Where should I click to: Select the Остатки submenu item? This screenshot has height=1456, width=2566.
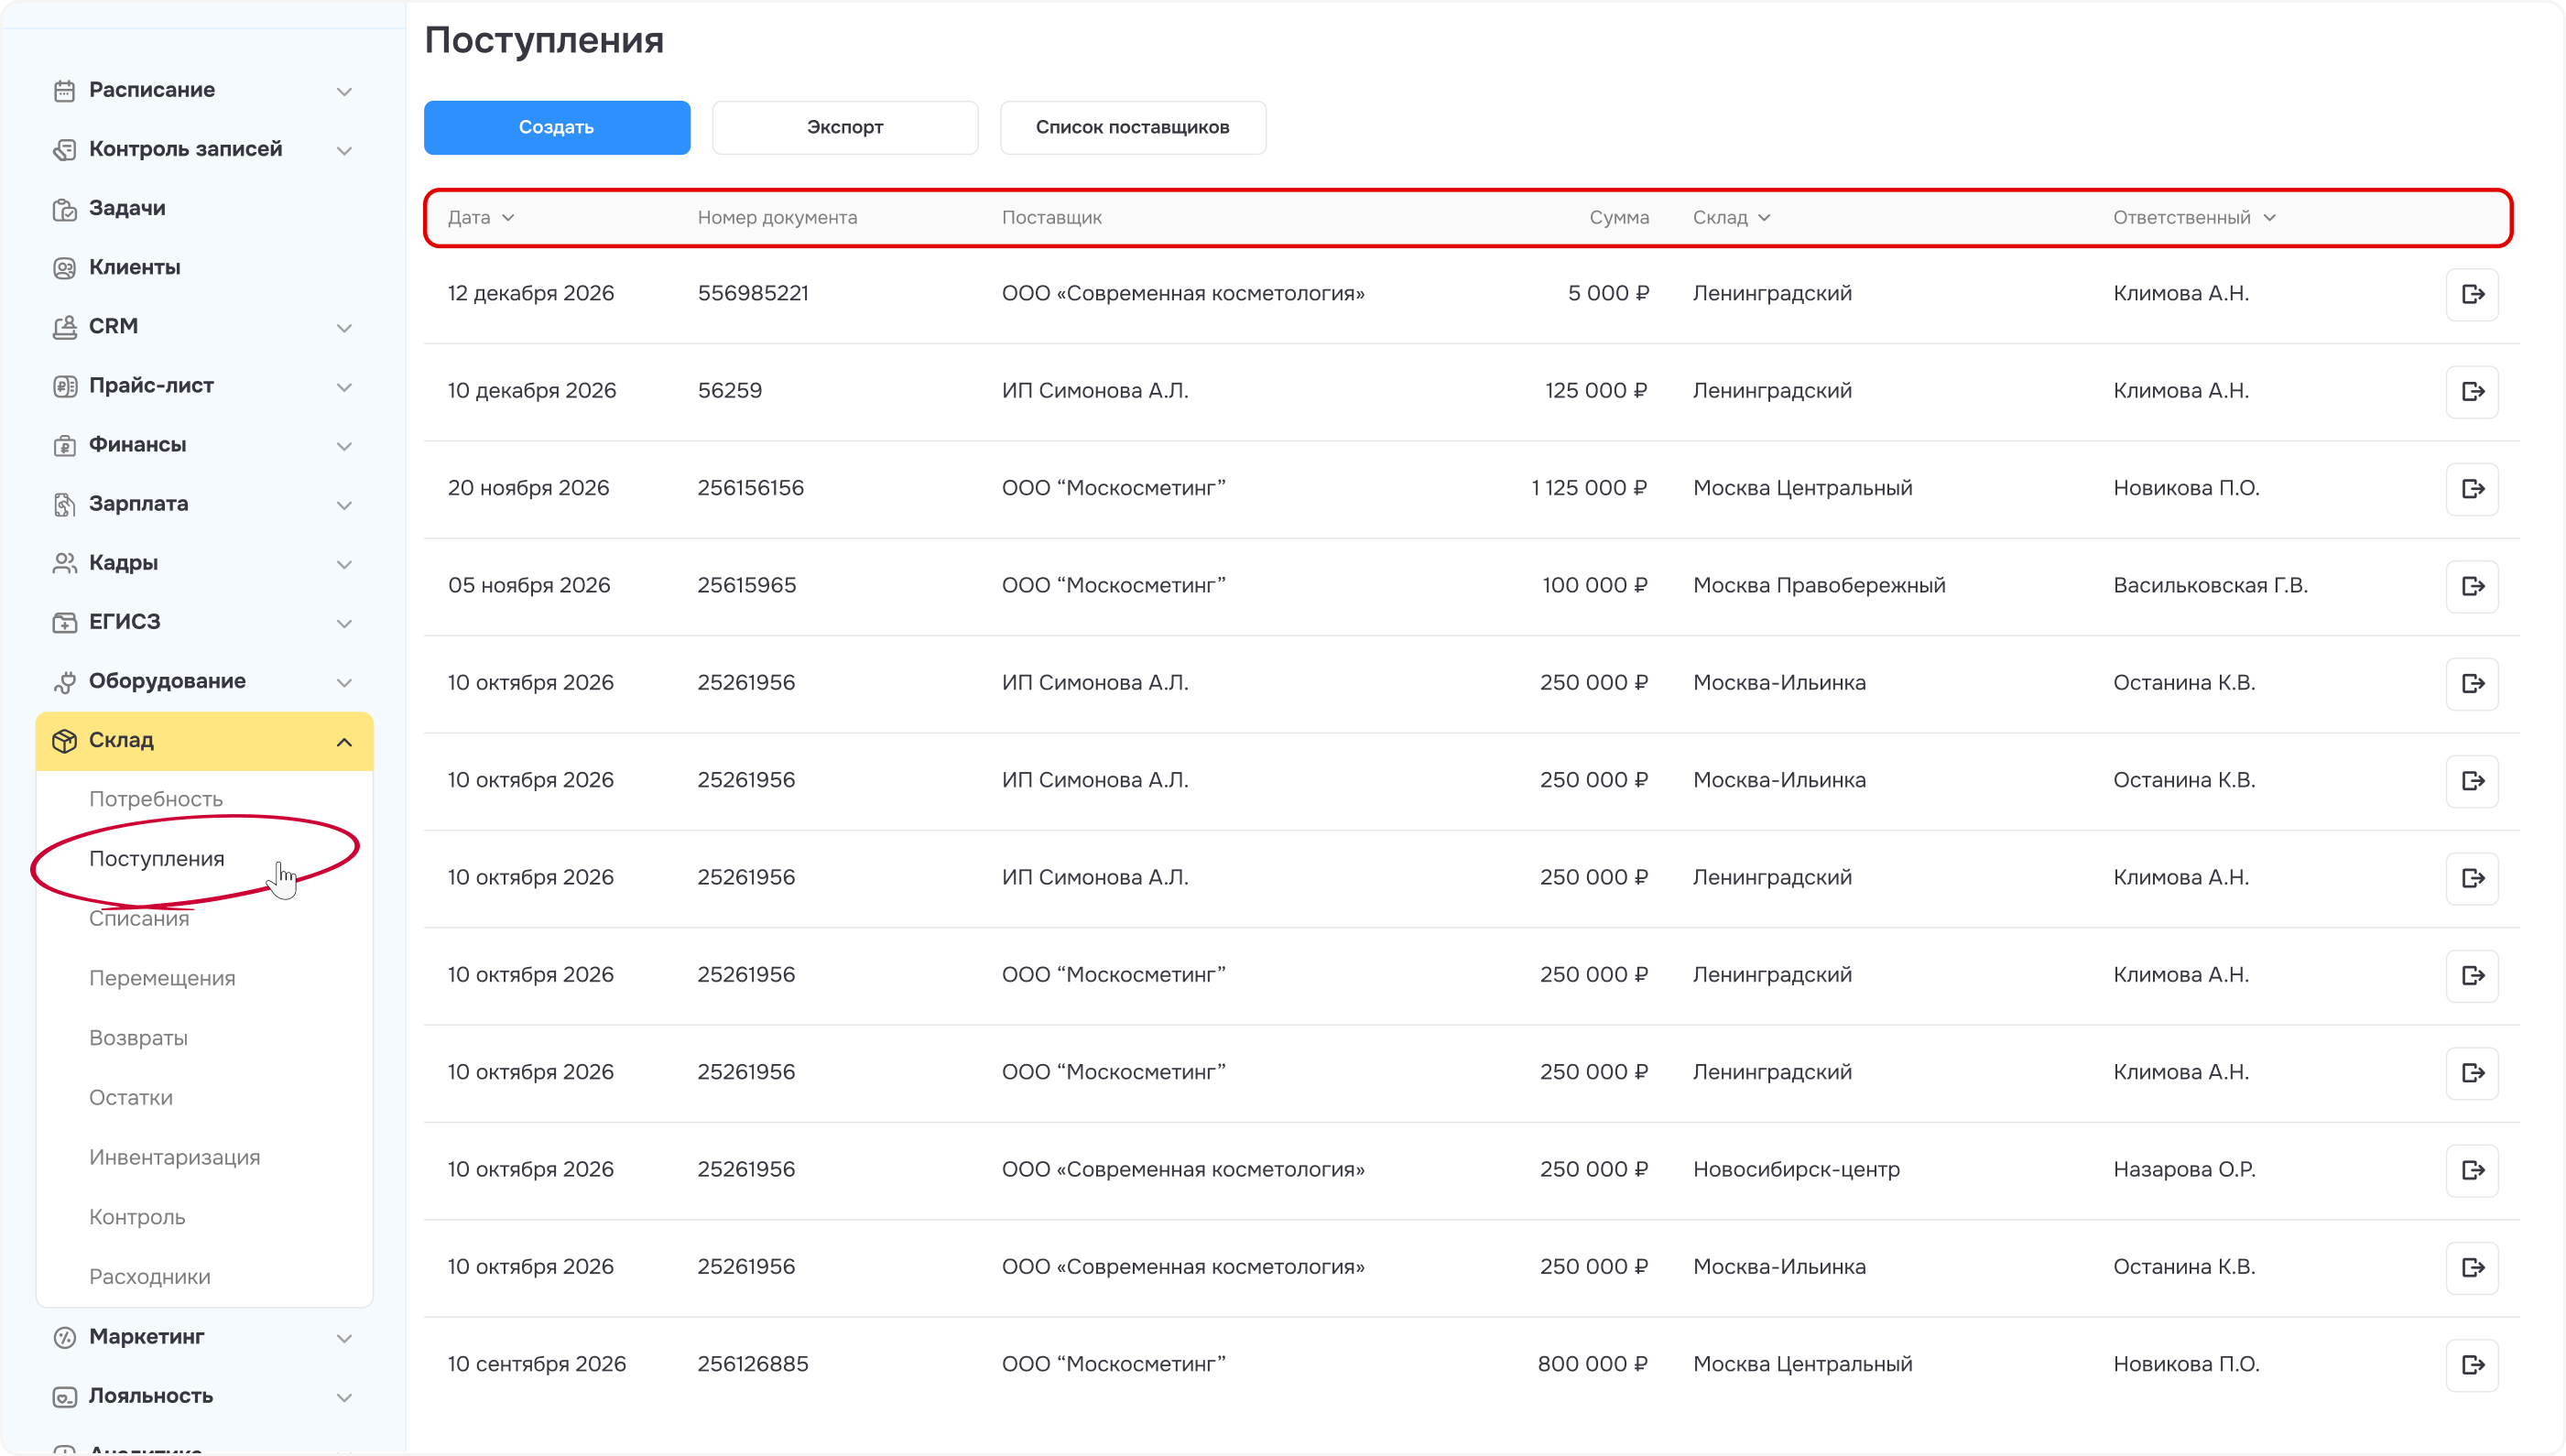pos(131,1097)
